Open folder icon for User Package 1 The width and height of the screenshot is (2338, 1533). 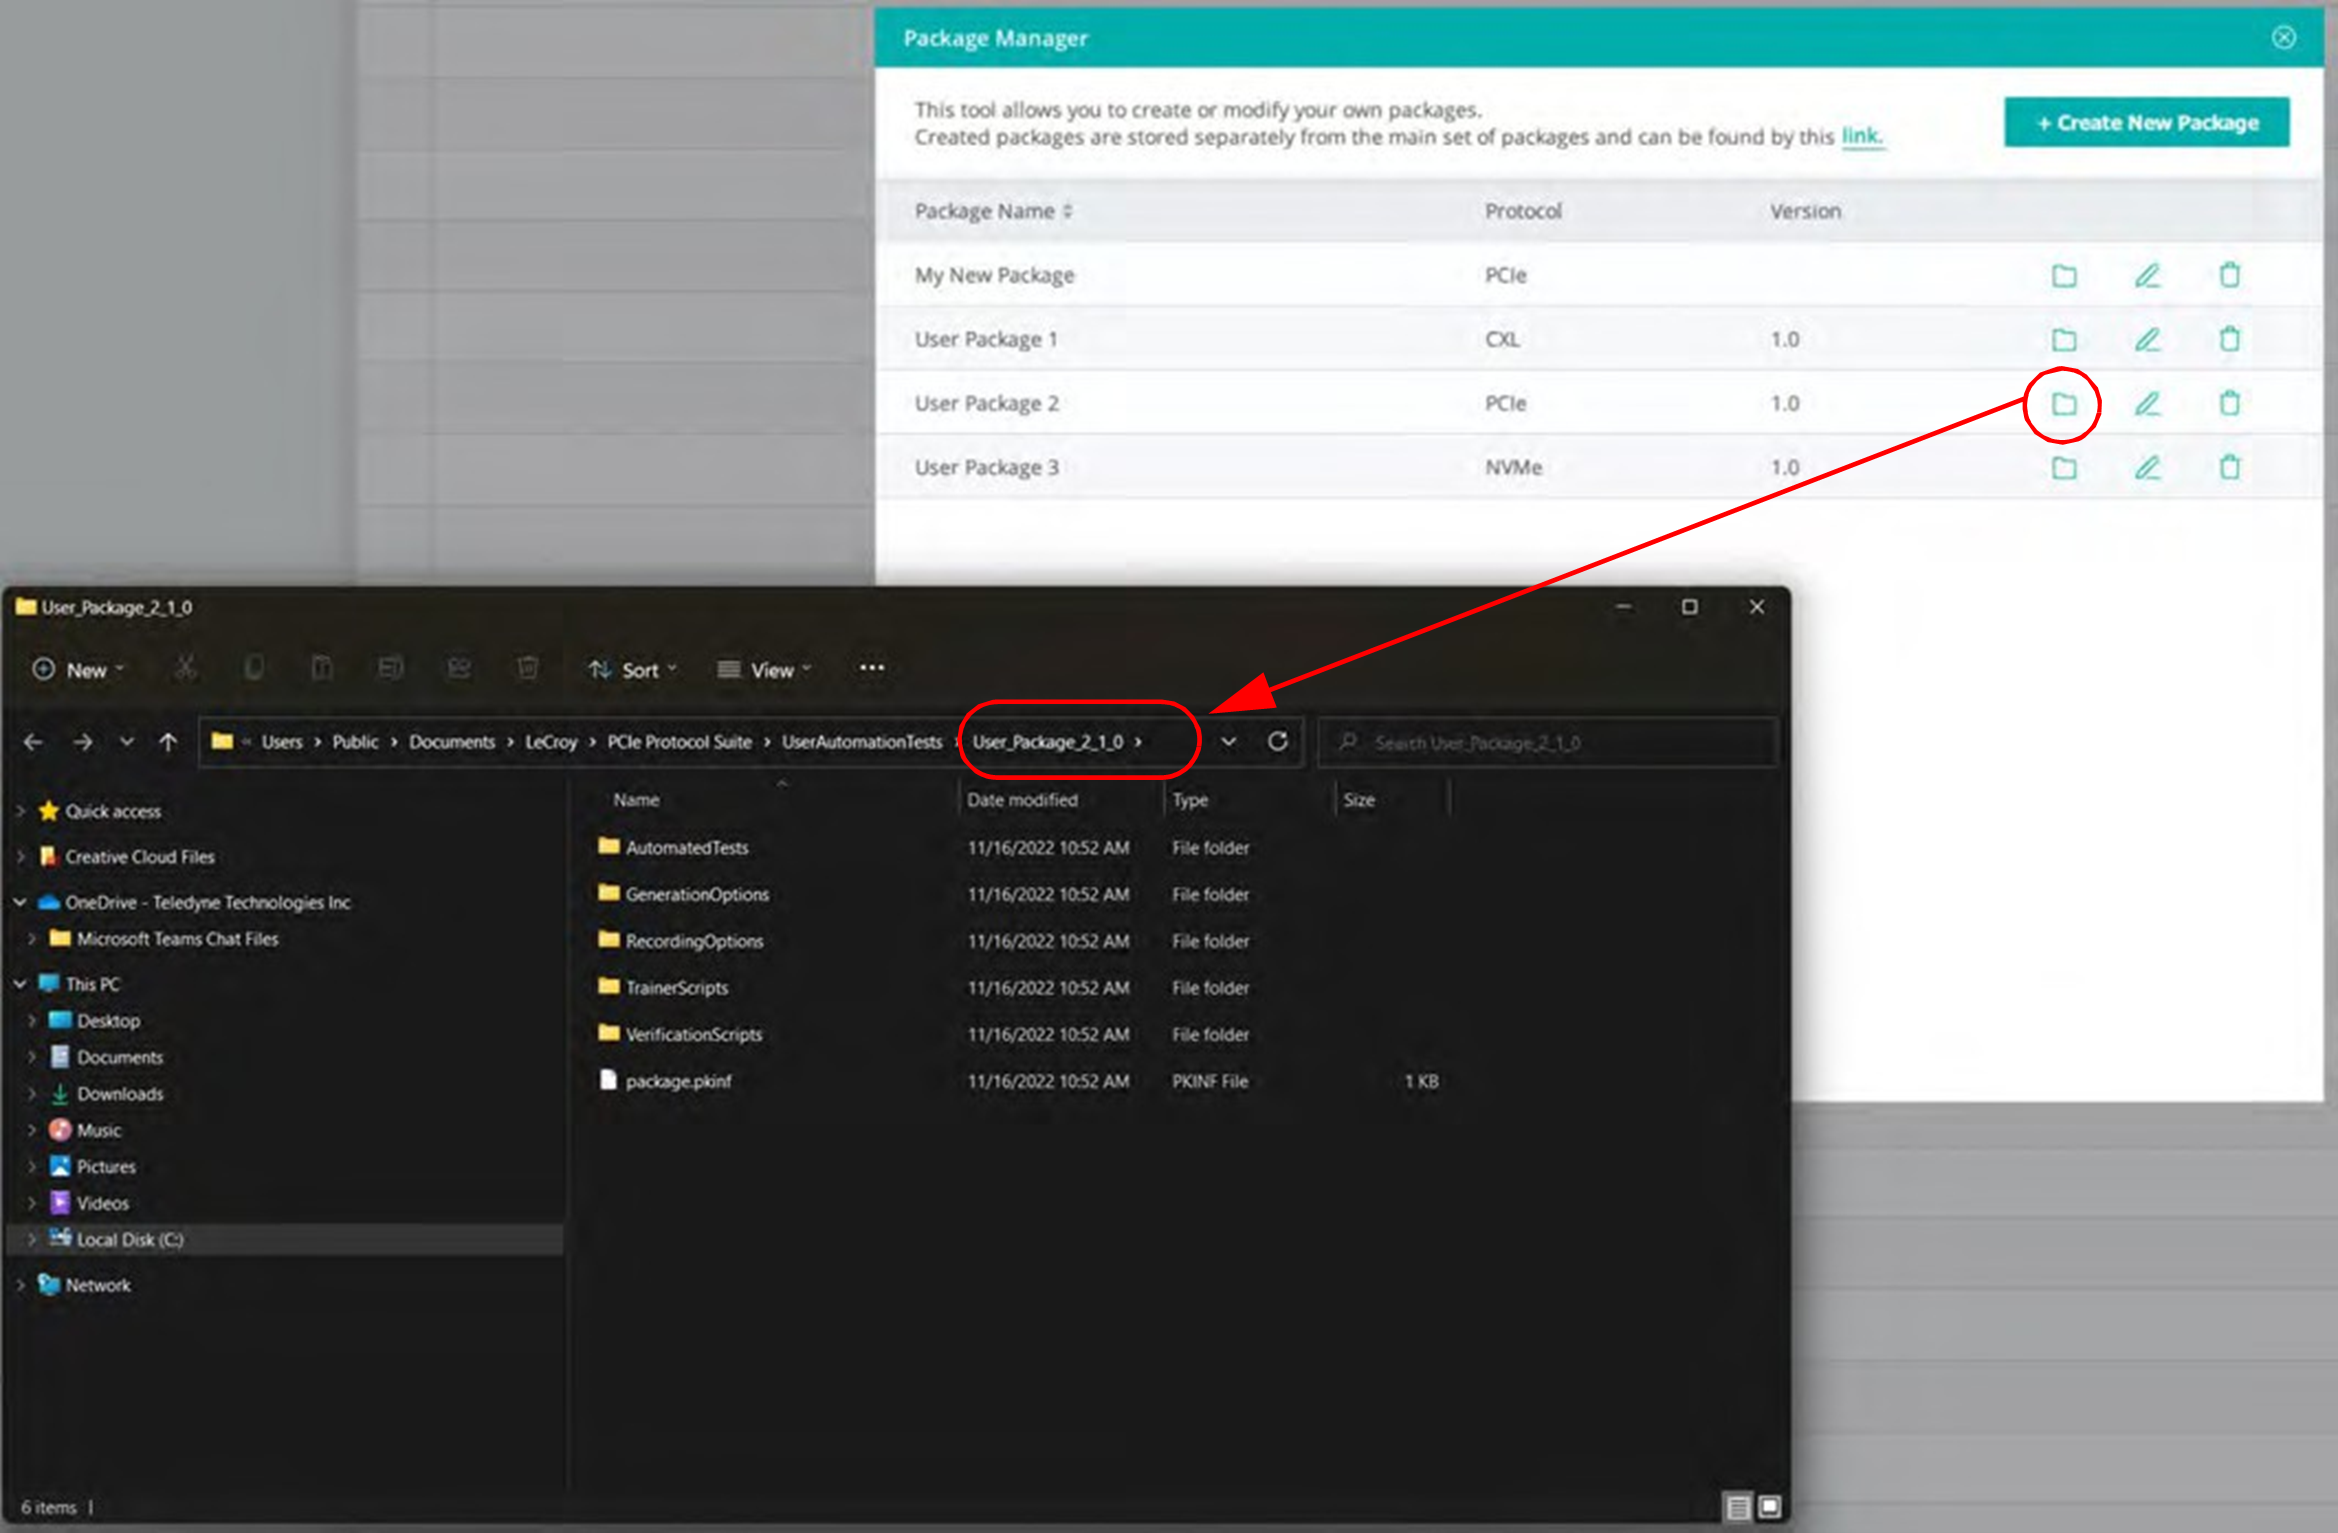click(x=2063, y=340)
